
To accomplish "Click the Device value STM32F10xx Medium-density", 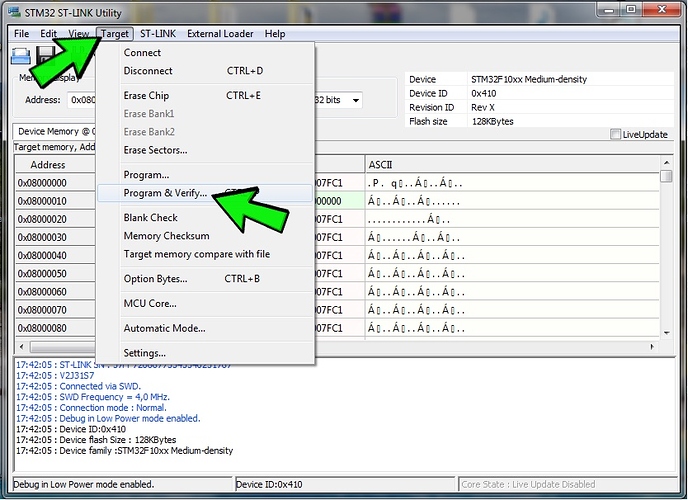I will [529, 79].
